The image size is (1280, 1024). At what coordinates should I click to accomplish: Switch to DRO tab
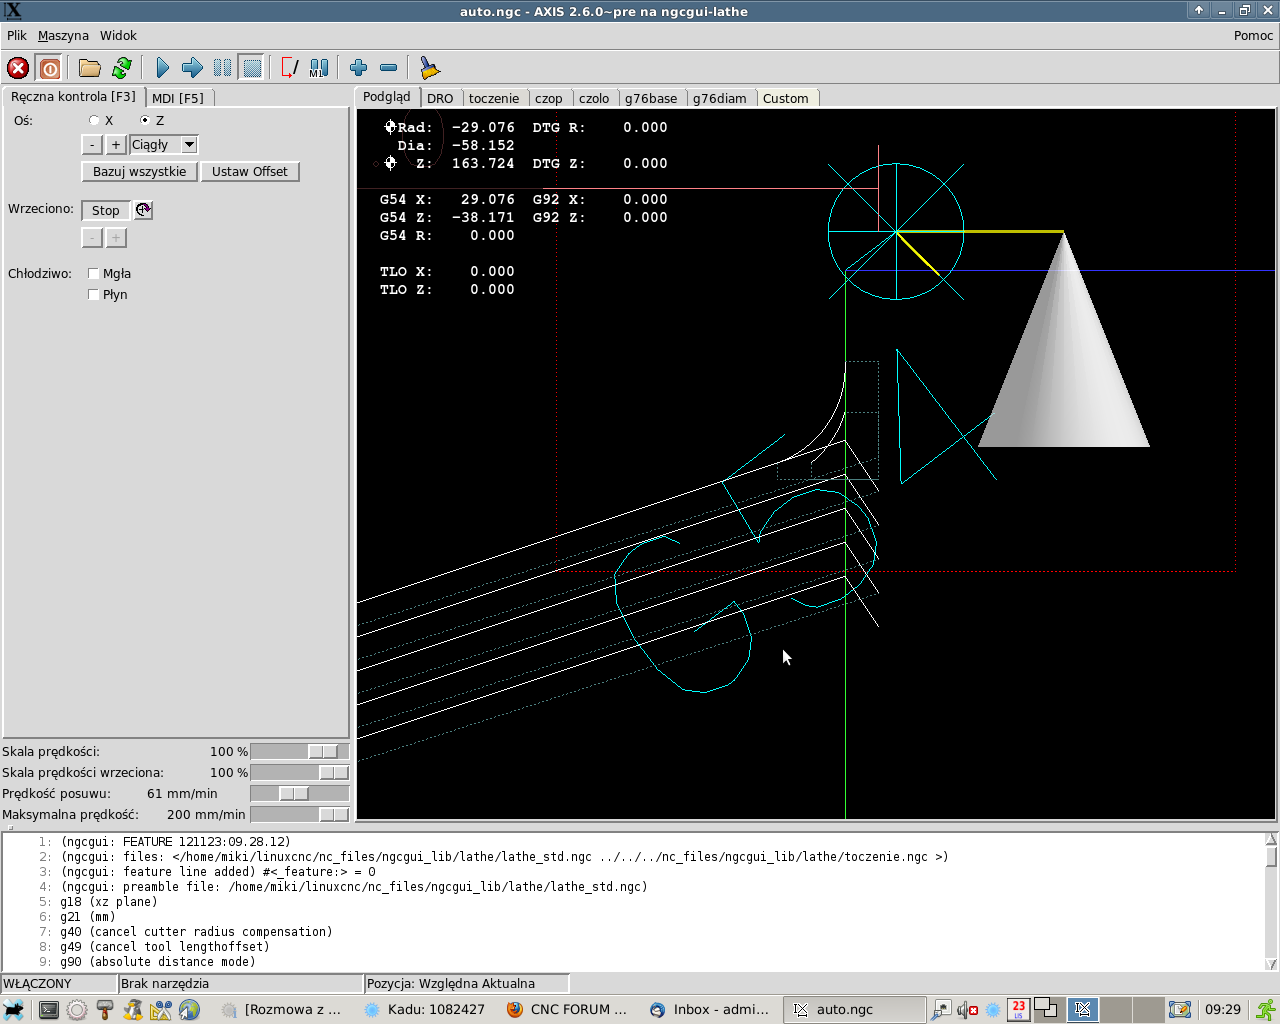coord(440,98)
